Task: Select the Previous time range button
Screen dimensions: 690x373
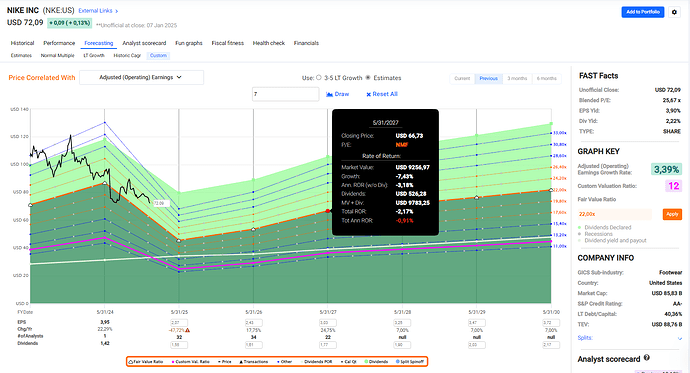Action: coord(488,78)
